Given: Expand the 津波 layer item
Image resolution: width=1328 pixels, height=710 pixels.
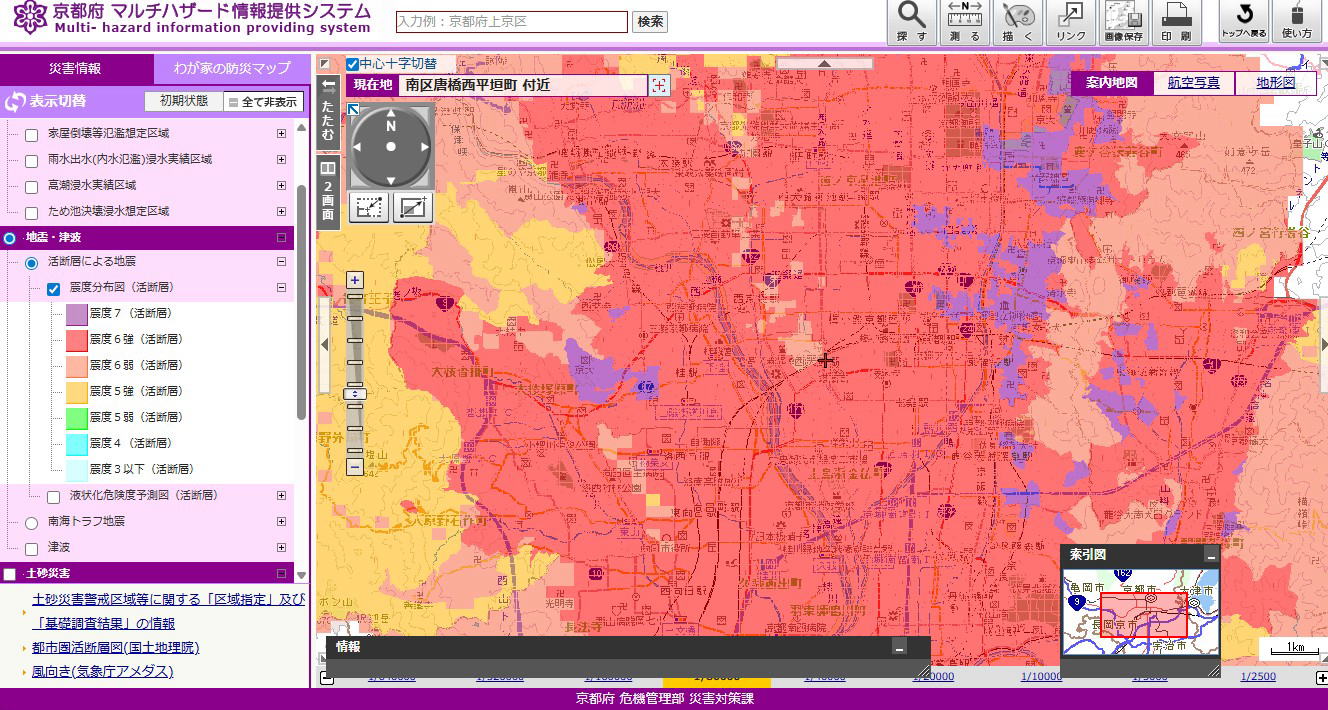Looking at the screenshot, I should (281, 548).
